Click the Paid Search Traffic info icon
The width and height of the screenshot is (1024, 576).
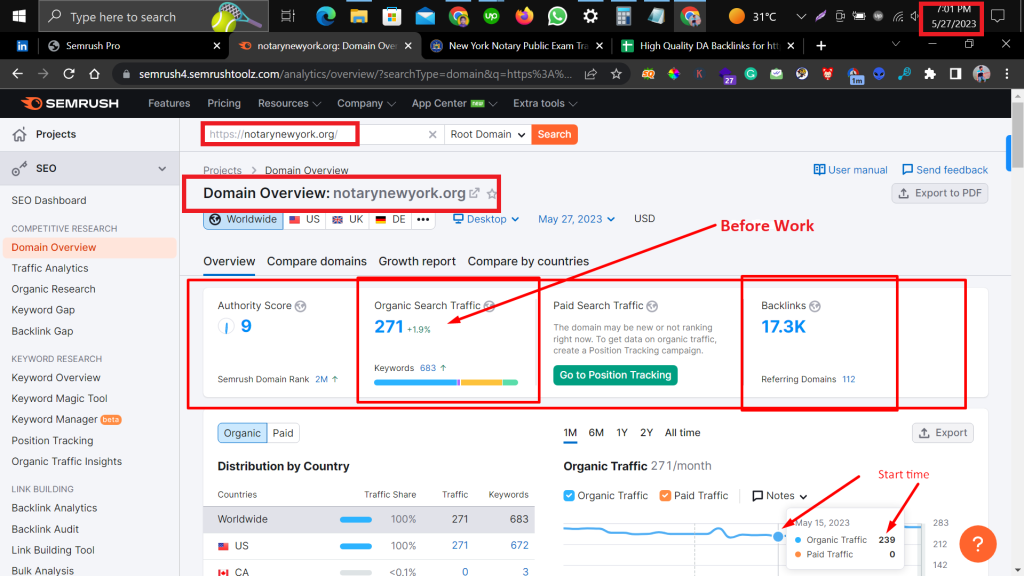click(652, 306)
